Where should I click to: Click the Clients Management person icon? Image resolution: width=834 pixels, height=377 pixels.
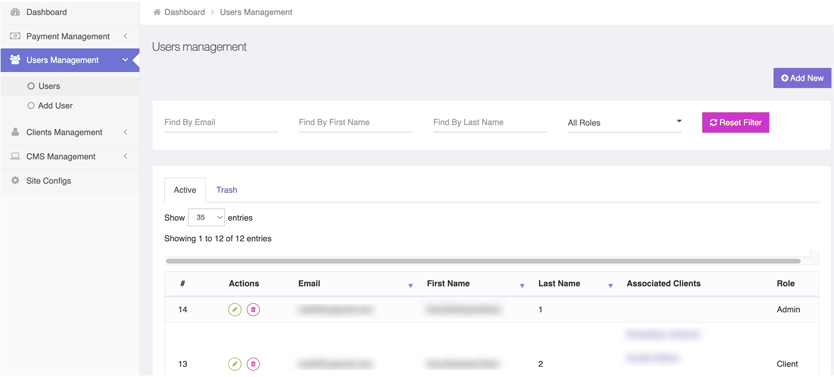(15, 132)
